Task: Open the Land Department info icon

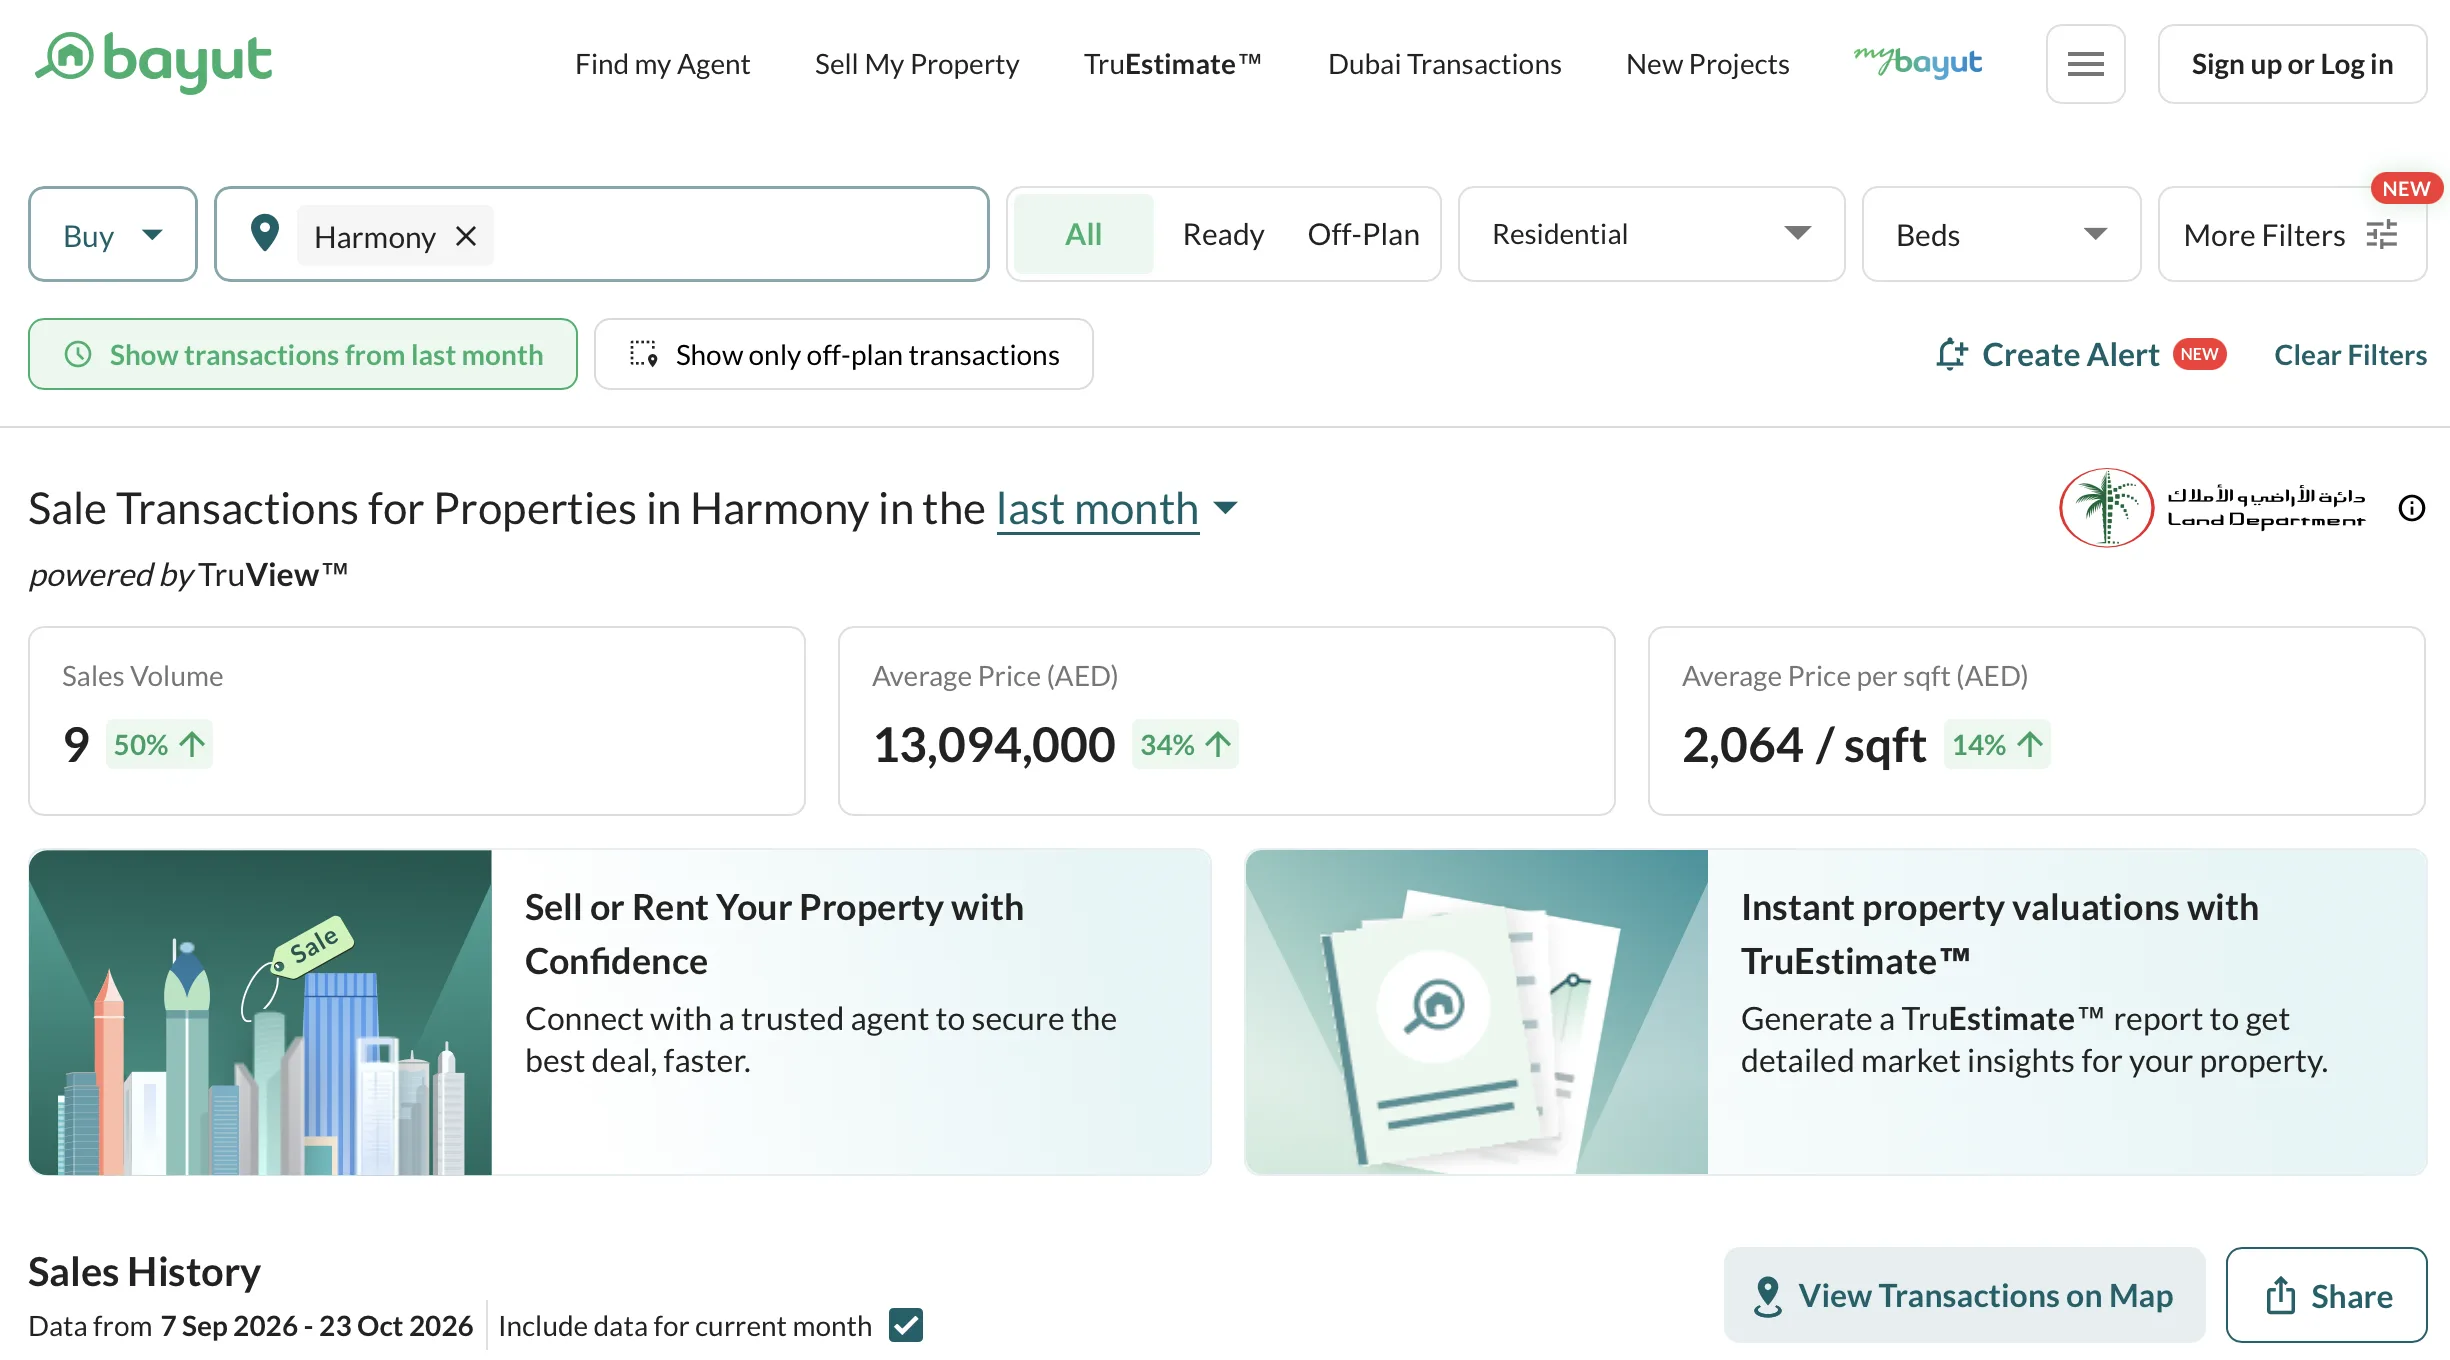Action: (2412, 508)
